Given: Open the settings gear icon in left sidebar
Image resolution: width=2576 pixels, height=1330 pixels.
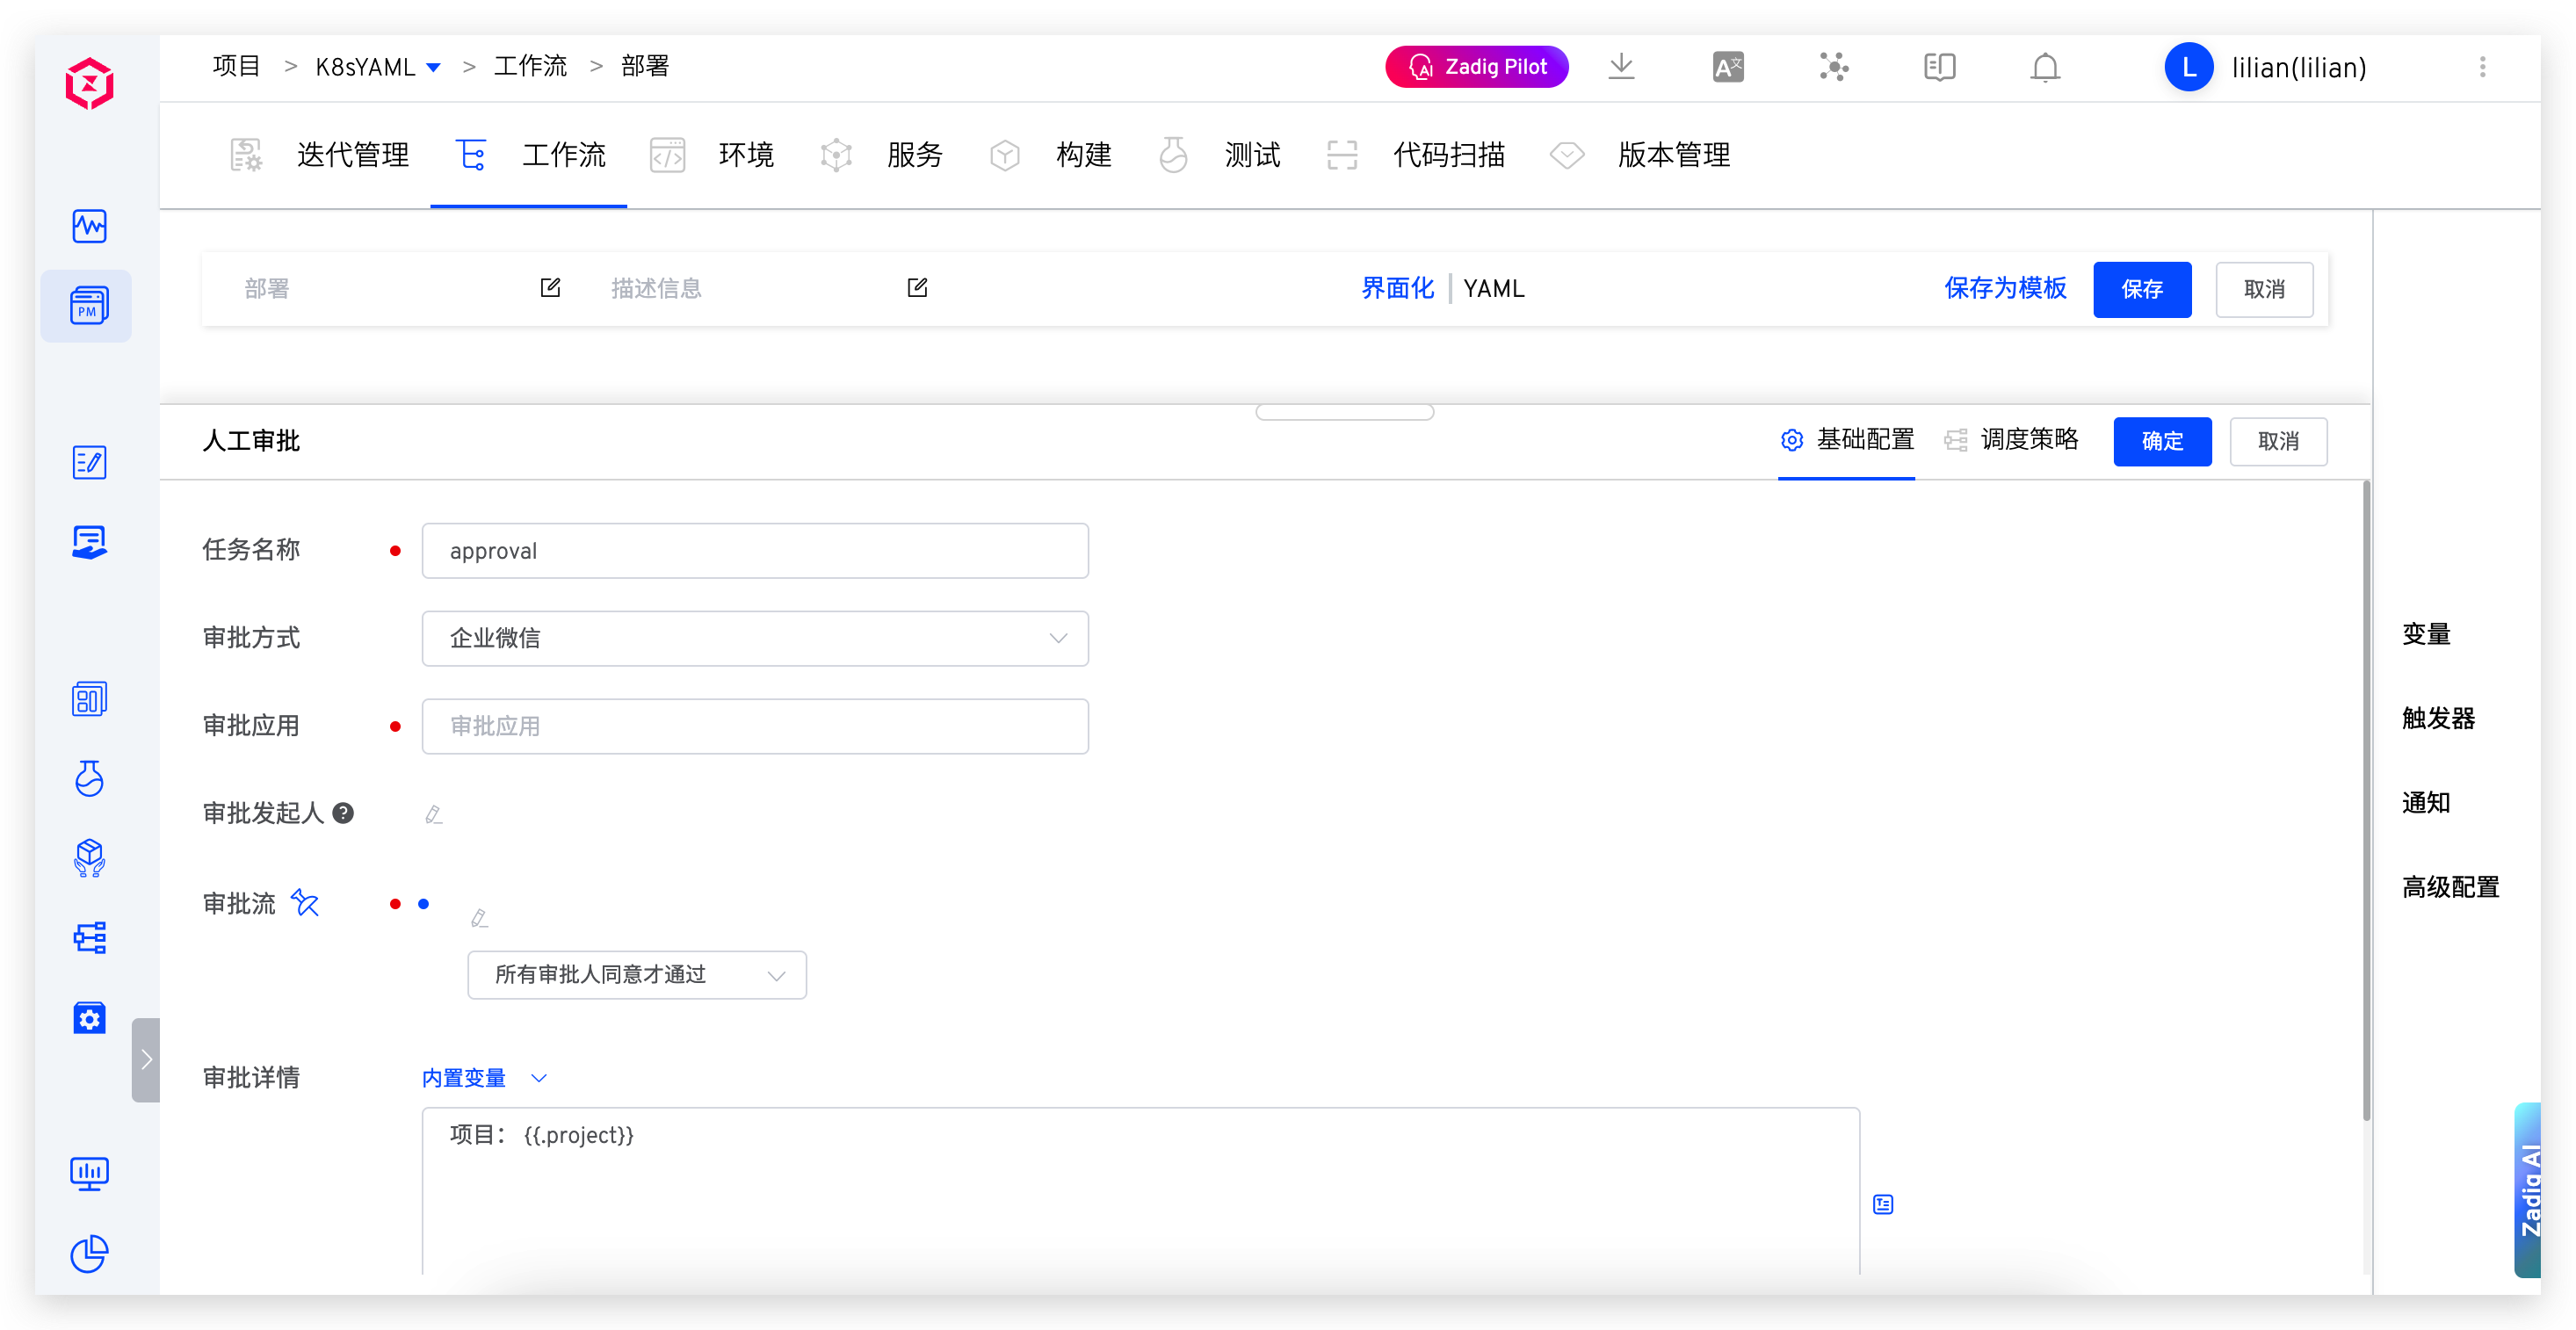Looking at the screenshot, I should [x=89, y=1018].
